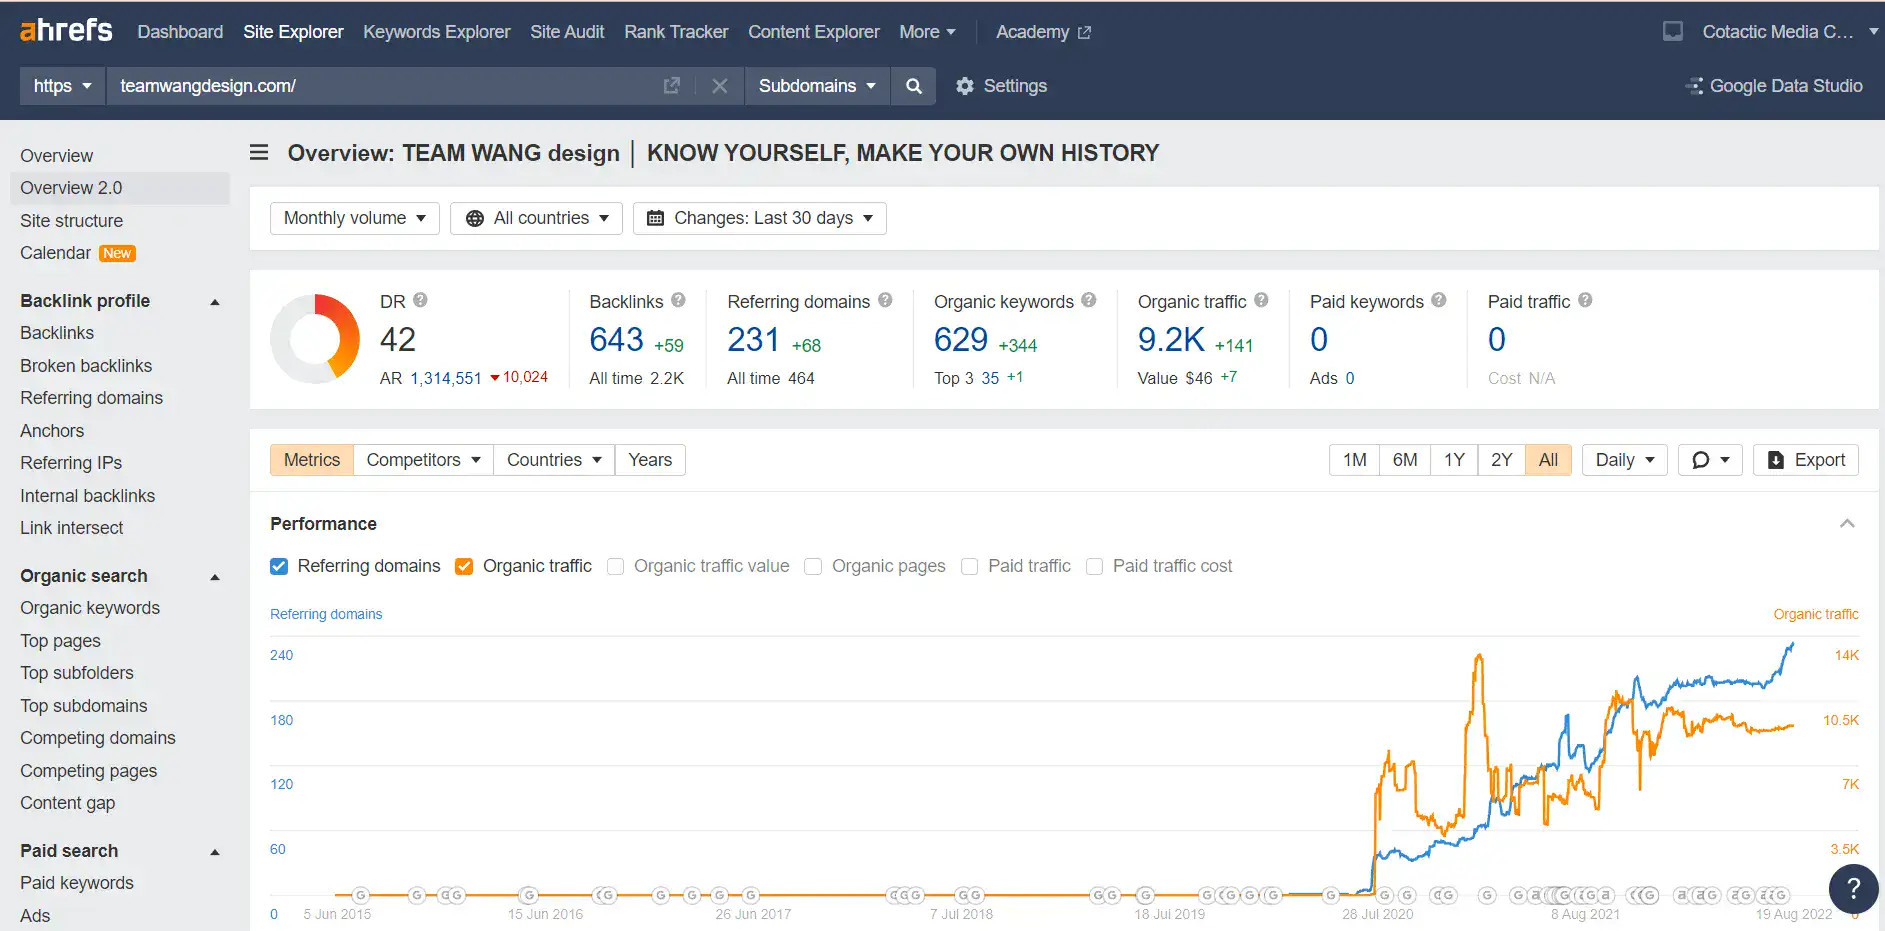
Task: Toggle sidebar with the hamburger menu icon
Action: point(259,152)
